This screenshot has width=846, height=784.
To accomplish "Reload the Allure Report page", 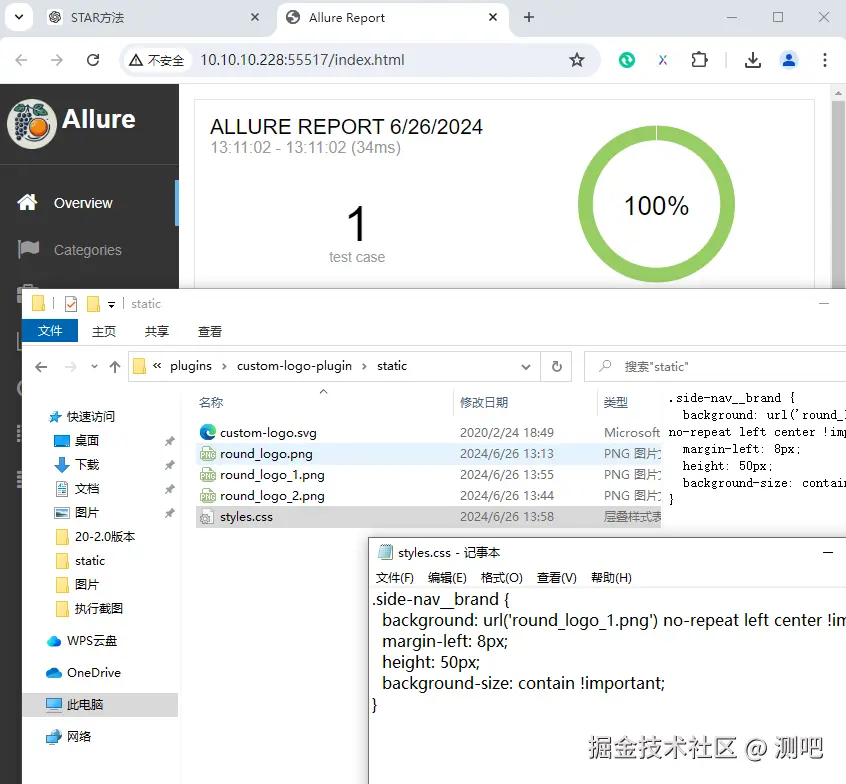I will pos(93,60).
